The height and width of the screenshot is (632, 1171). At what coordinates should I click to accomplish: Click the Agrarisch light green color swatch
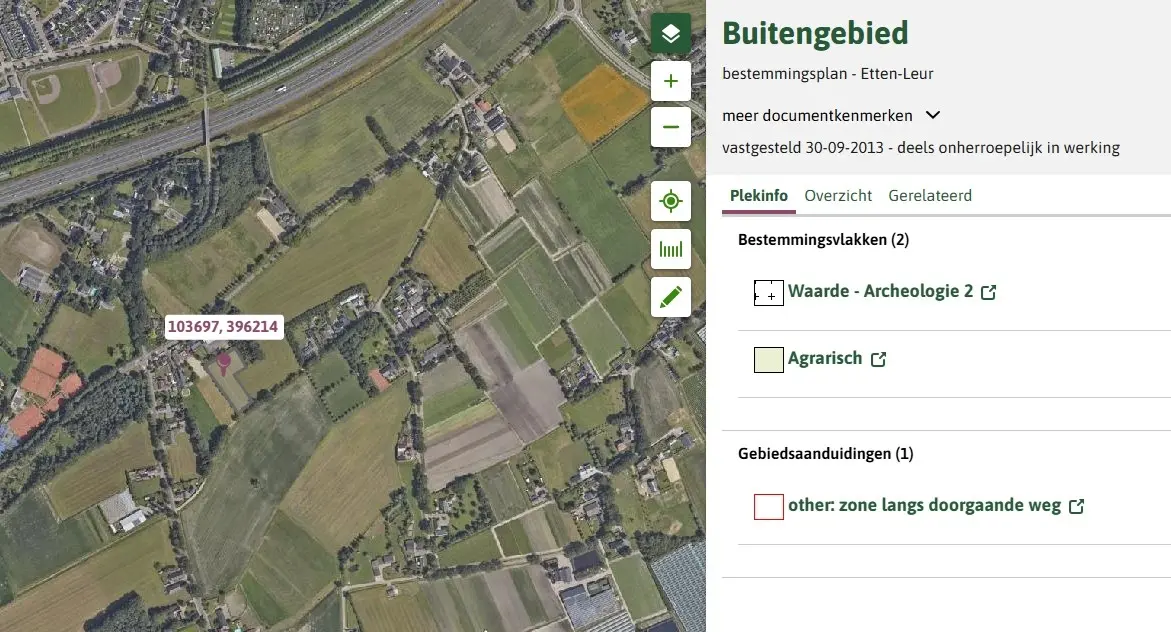(x=768, y=359)
